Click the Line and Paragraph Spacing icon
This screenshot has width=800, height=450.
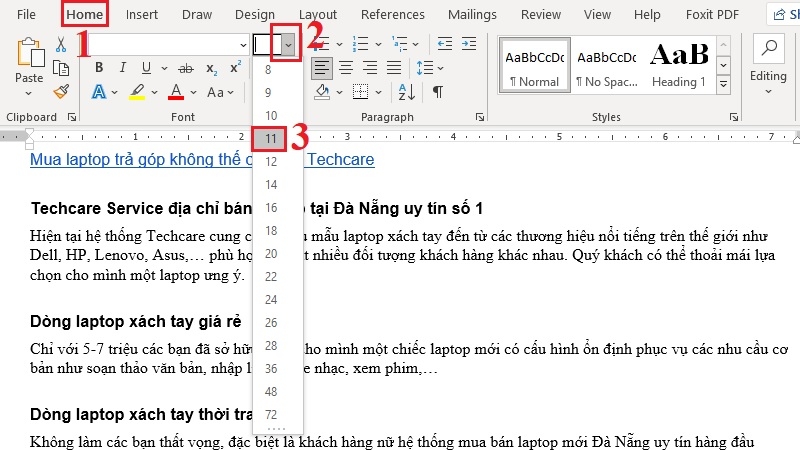424,68
